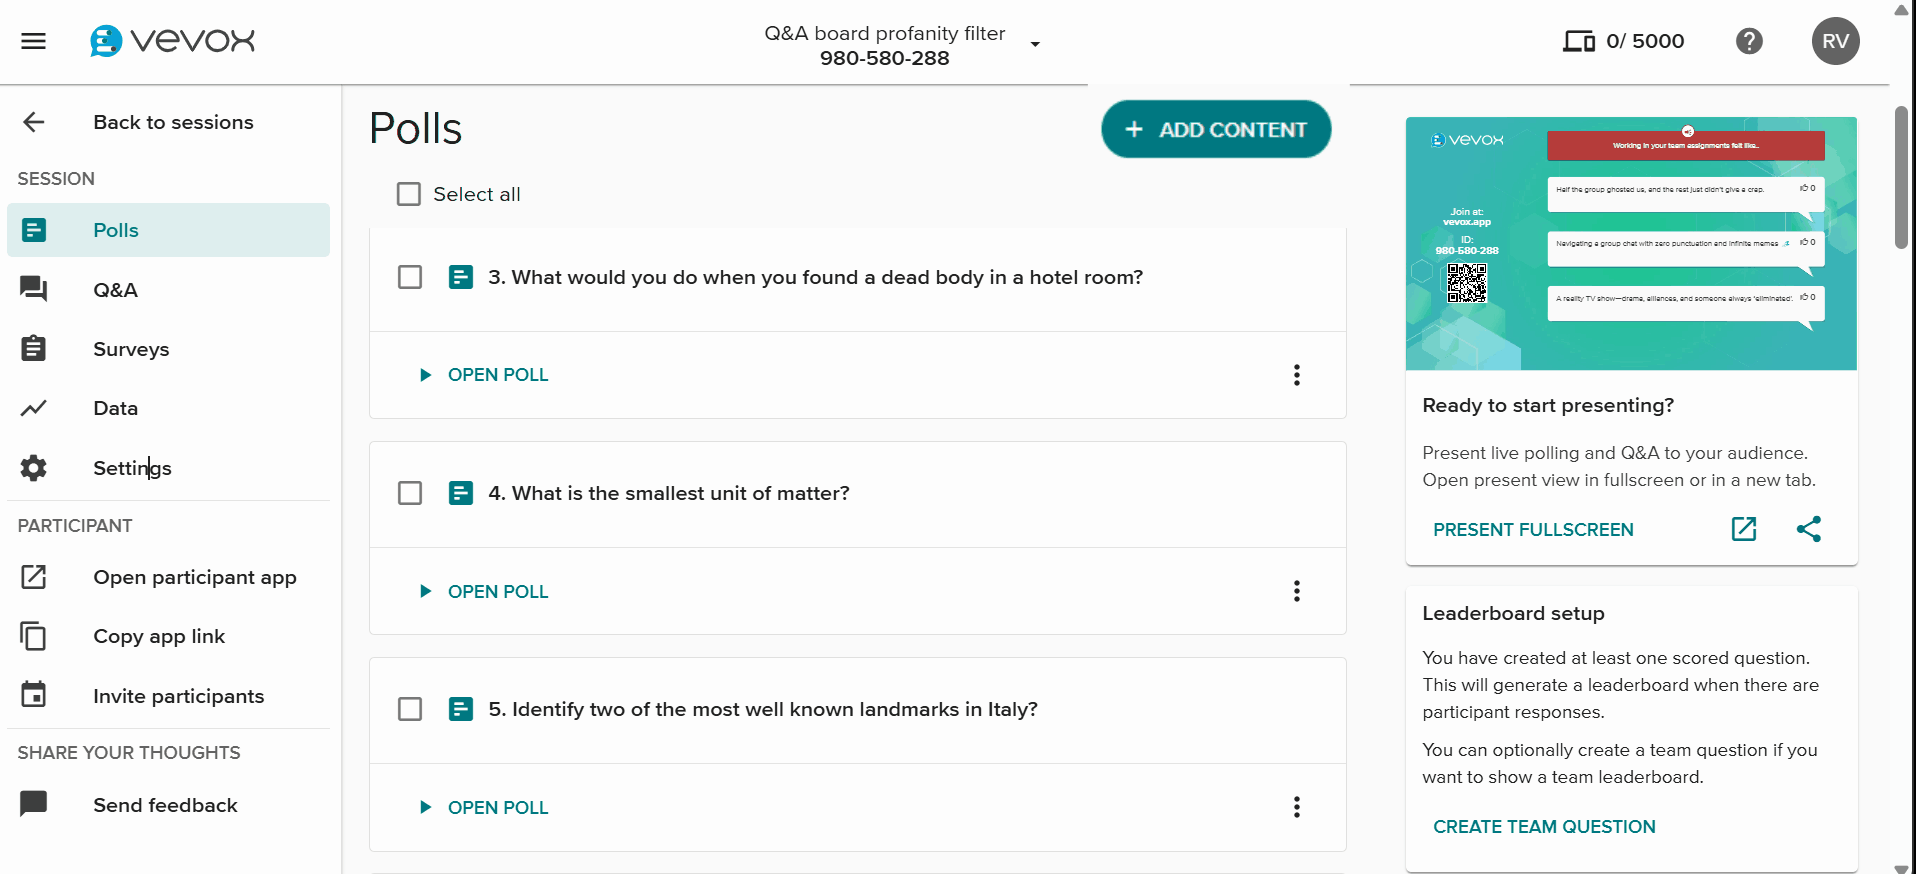
Task: Open the kebab menu on question 4
Action: [1296, 591]
